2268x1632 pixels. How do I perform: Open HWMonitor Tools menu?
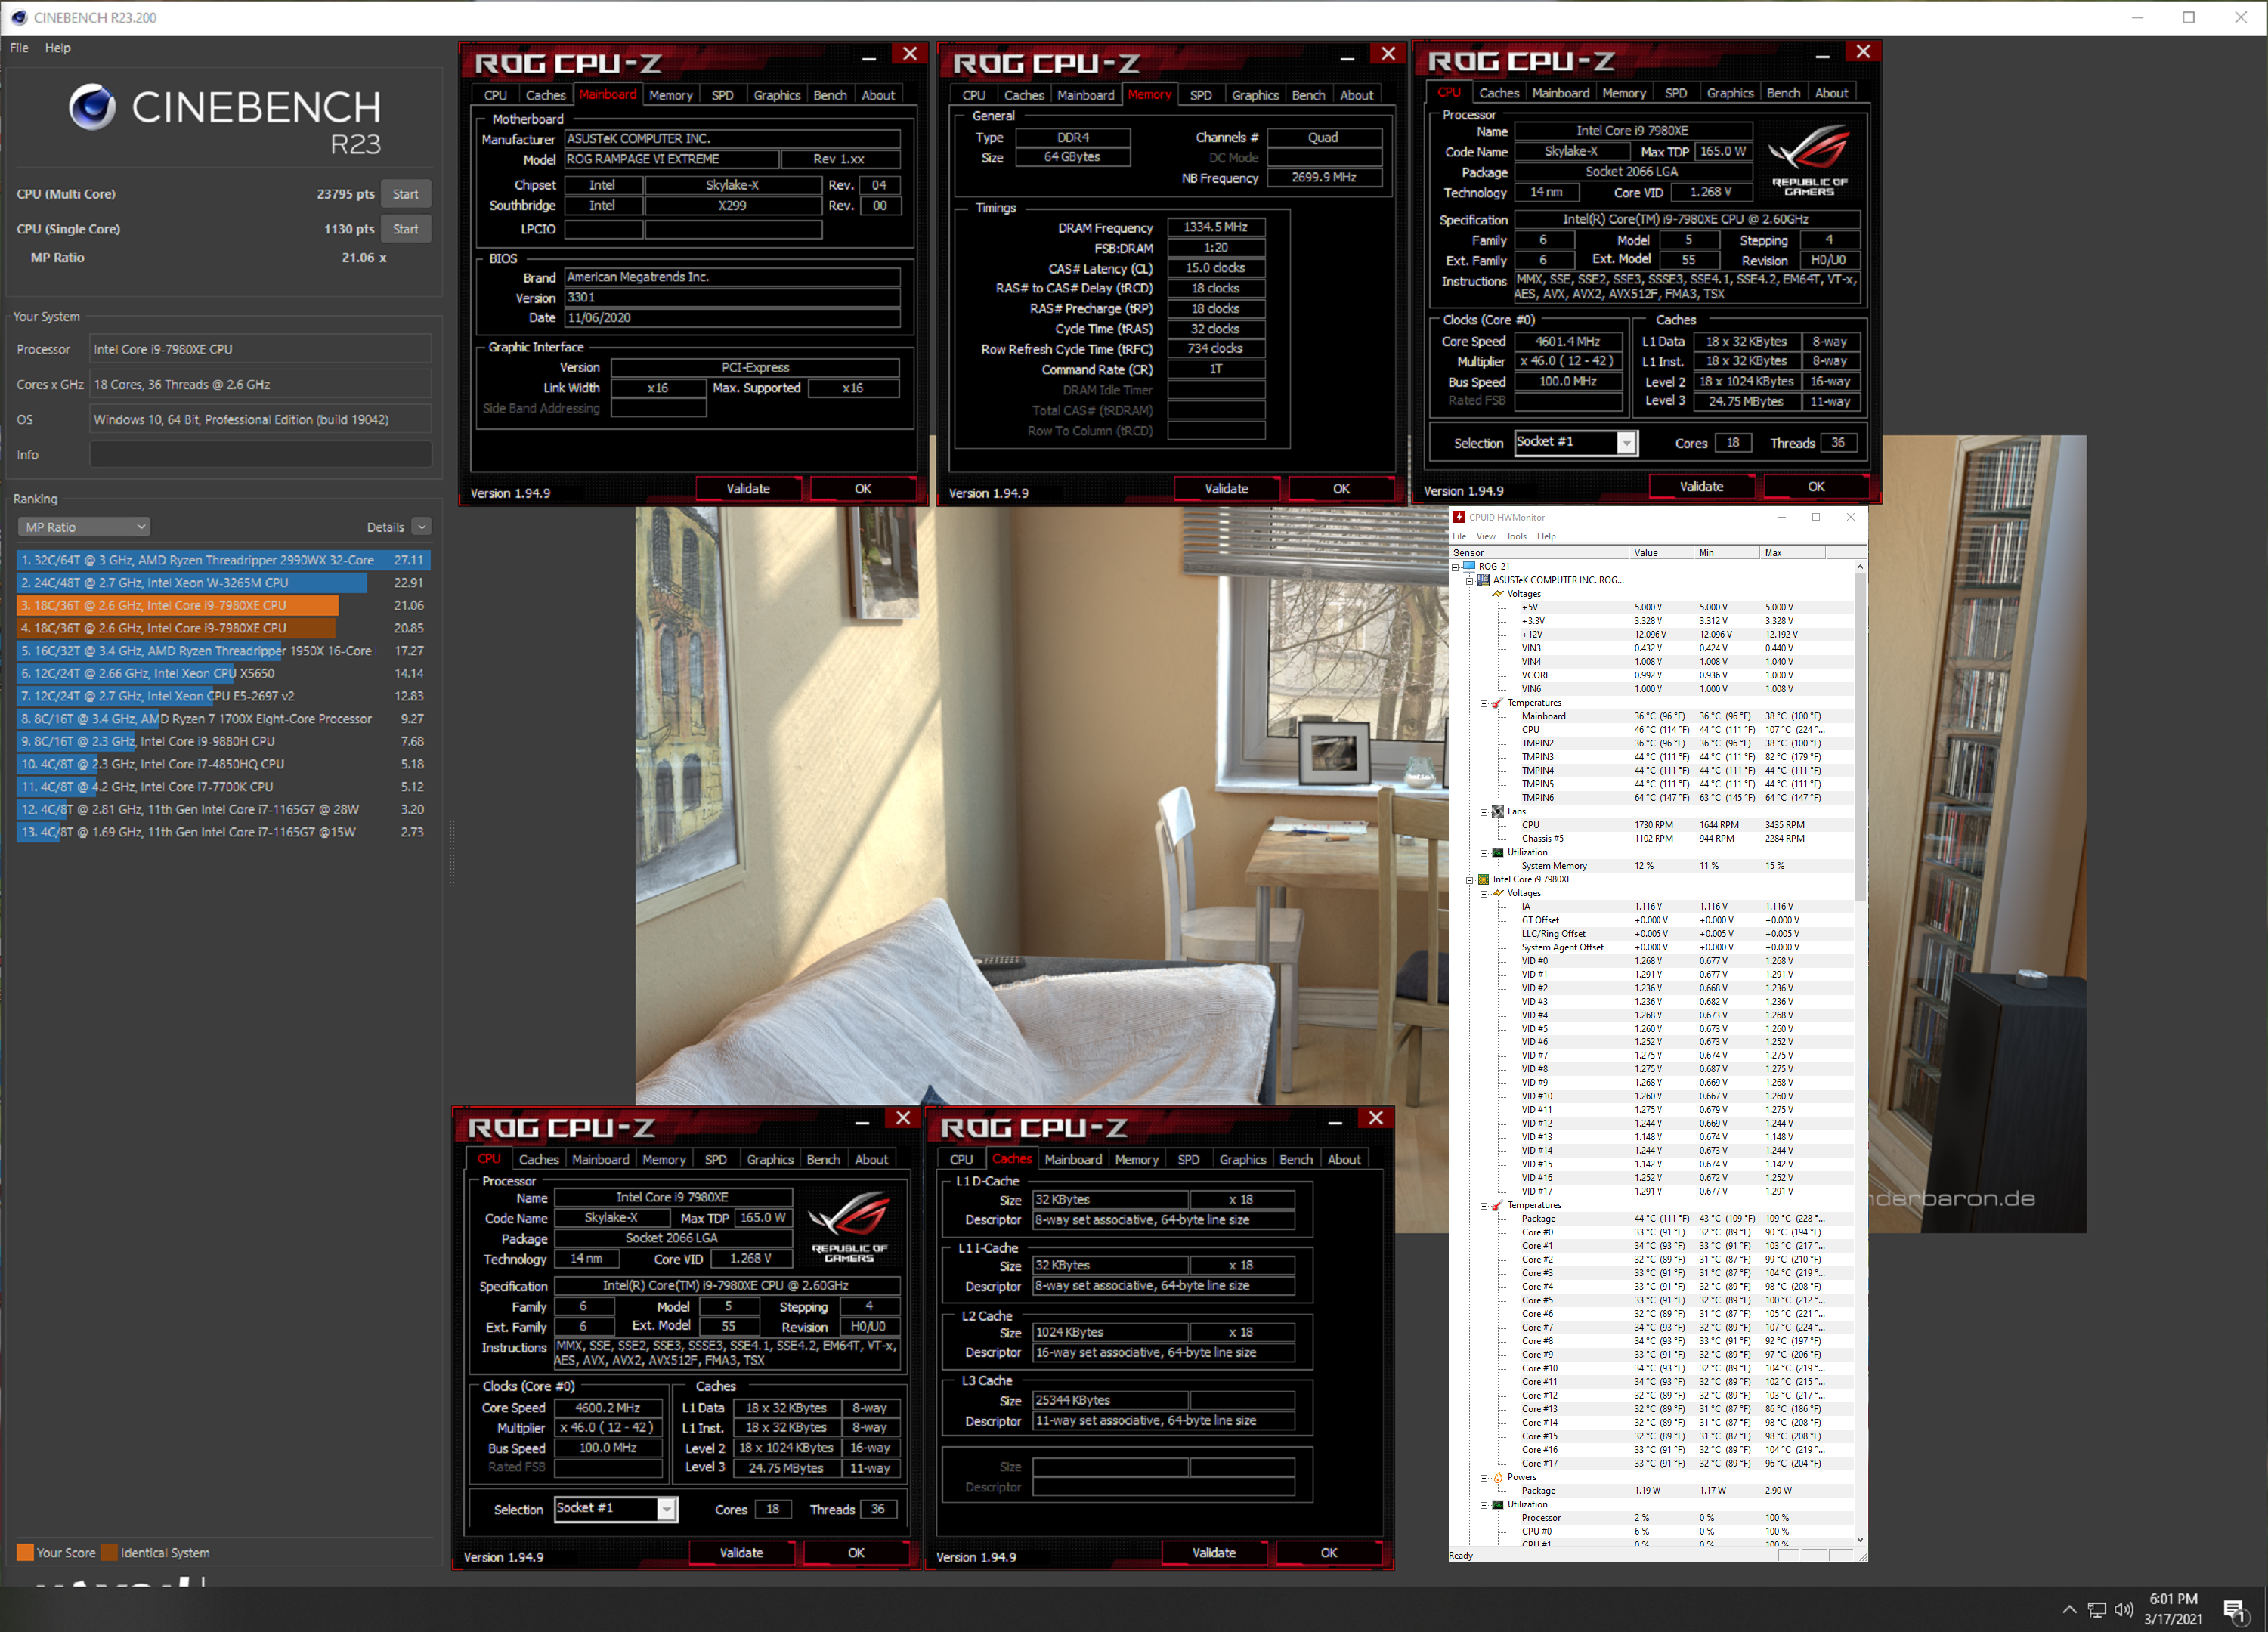coord(1517,536)
